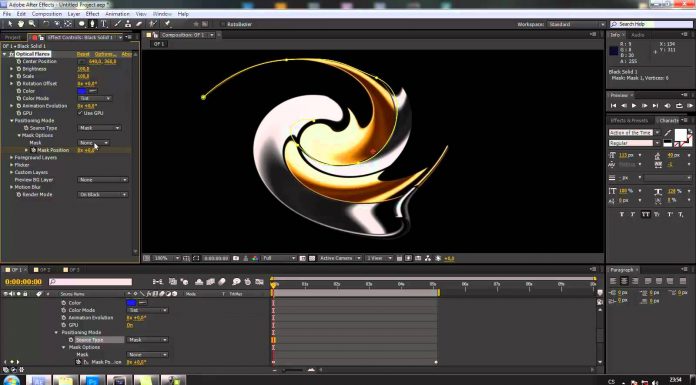Select the Pan Behind tool
696x385 pixels.
point(68,24)
